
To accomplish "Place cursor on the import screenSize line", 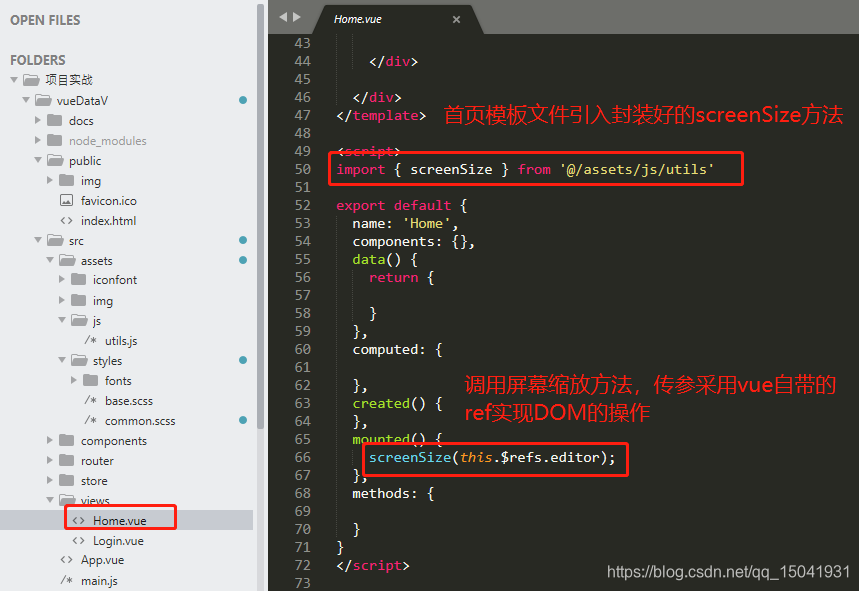I will (525, 169).
